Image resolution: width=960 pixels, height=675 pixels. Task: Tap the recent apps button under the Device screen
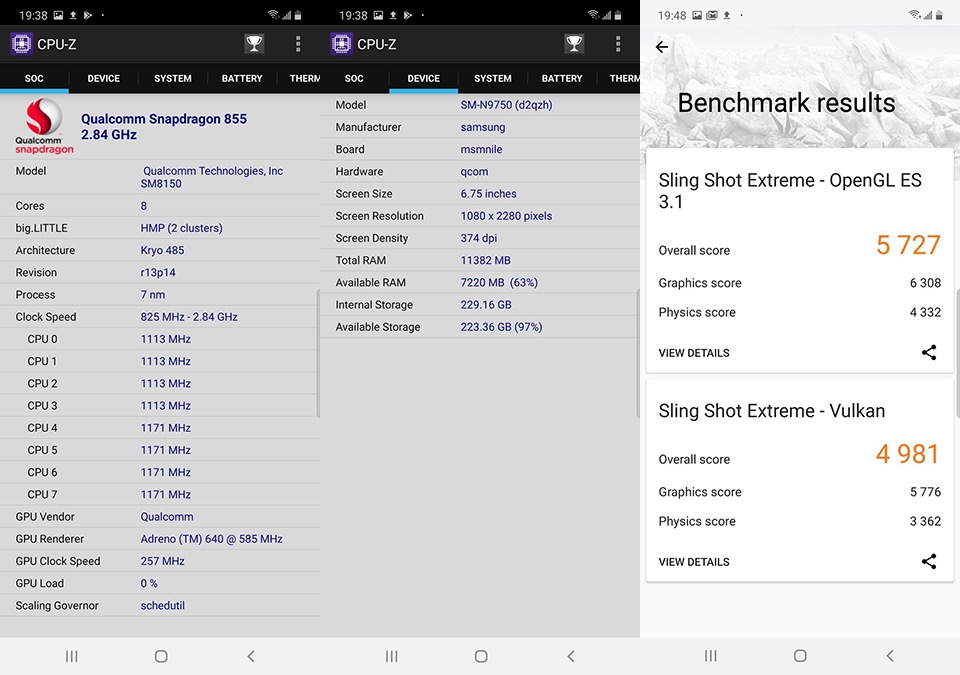[392, 657]
